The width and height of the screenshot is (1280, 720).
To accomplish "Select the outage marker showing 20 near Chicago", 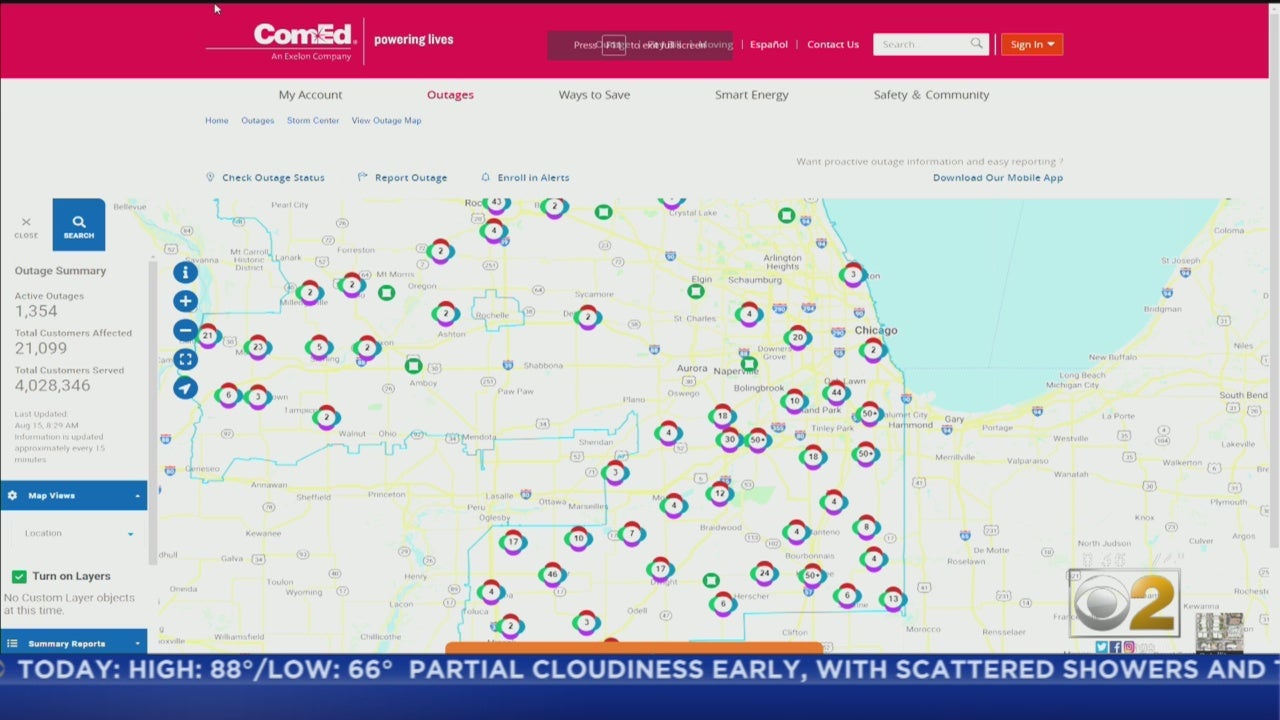I will (x=797, y=338).
